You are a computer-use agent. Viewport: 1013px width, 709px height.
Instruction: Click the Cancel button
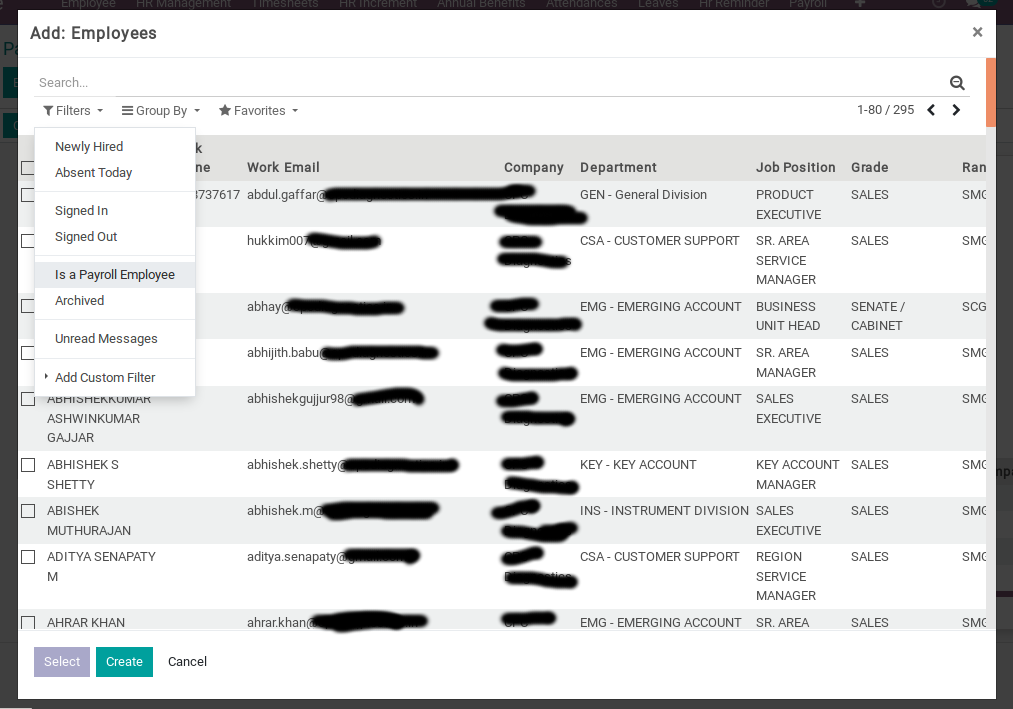point(187,662)
